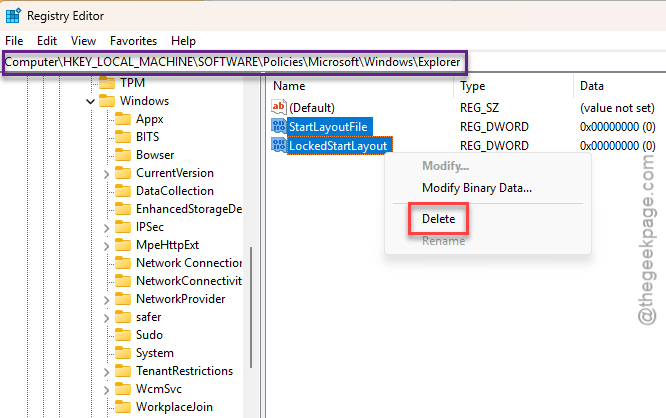This screenshot has width=666, height=418.
Task: Click the StartLayoutFile DWORD value icon
Action: click(279, 126)
